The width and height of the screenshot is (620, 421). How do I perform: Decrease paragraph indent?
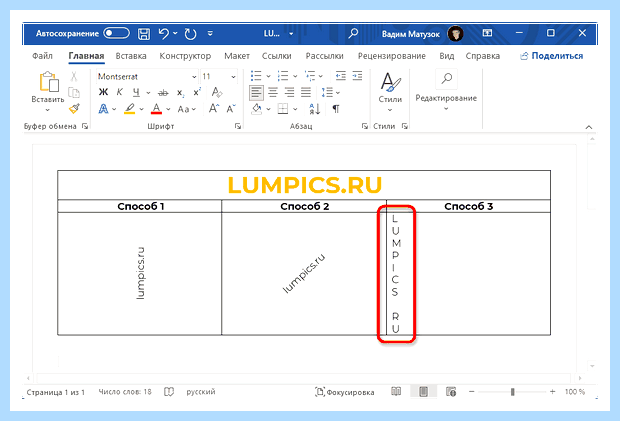pyautogui.click(x=340, y=76)
